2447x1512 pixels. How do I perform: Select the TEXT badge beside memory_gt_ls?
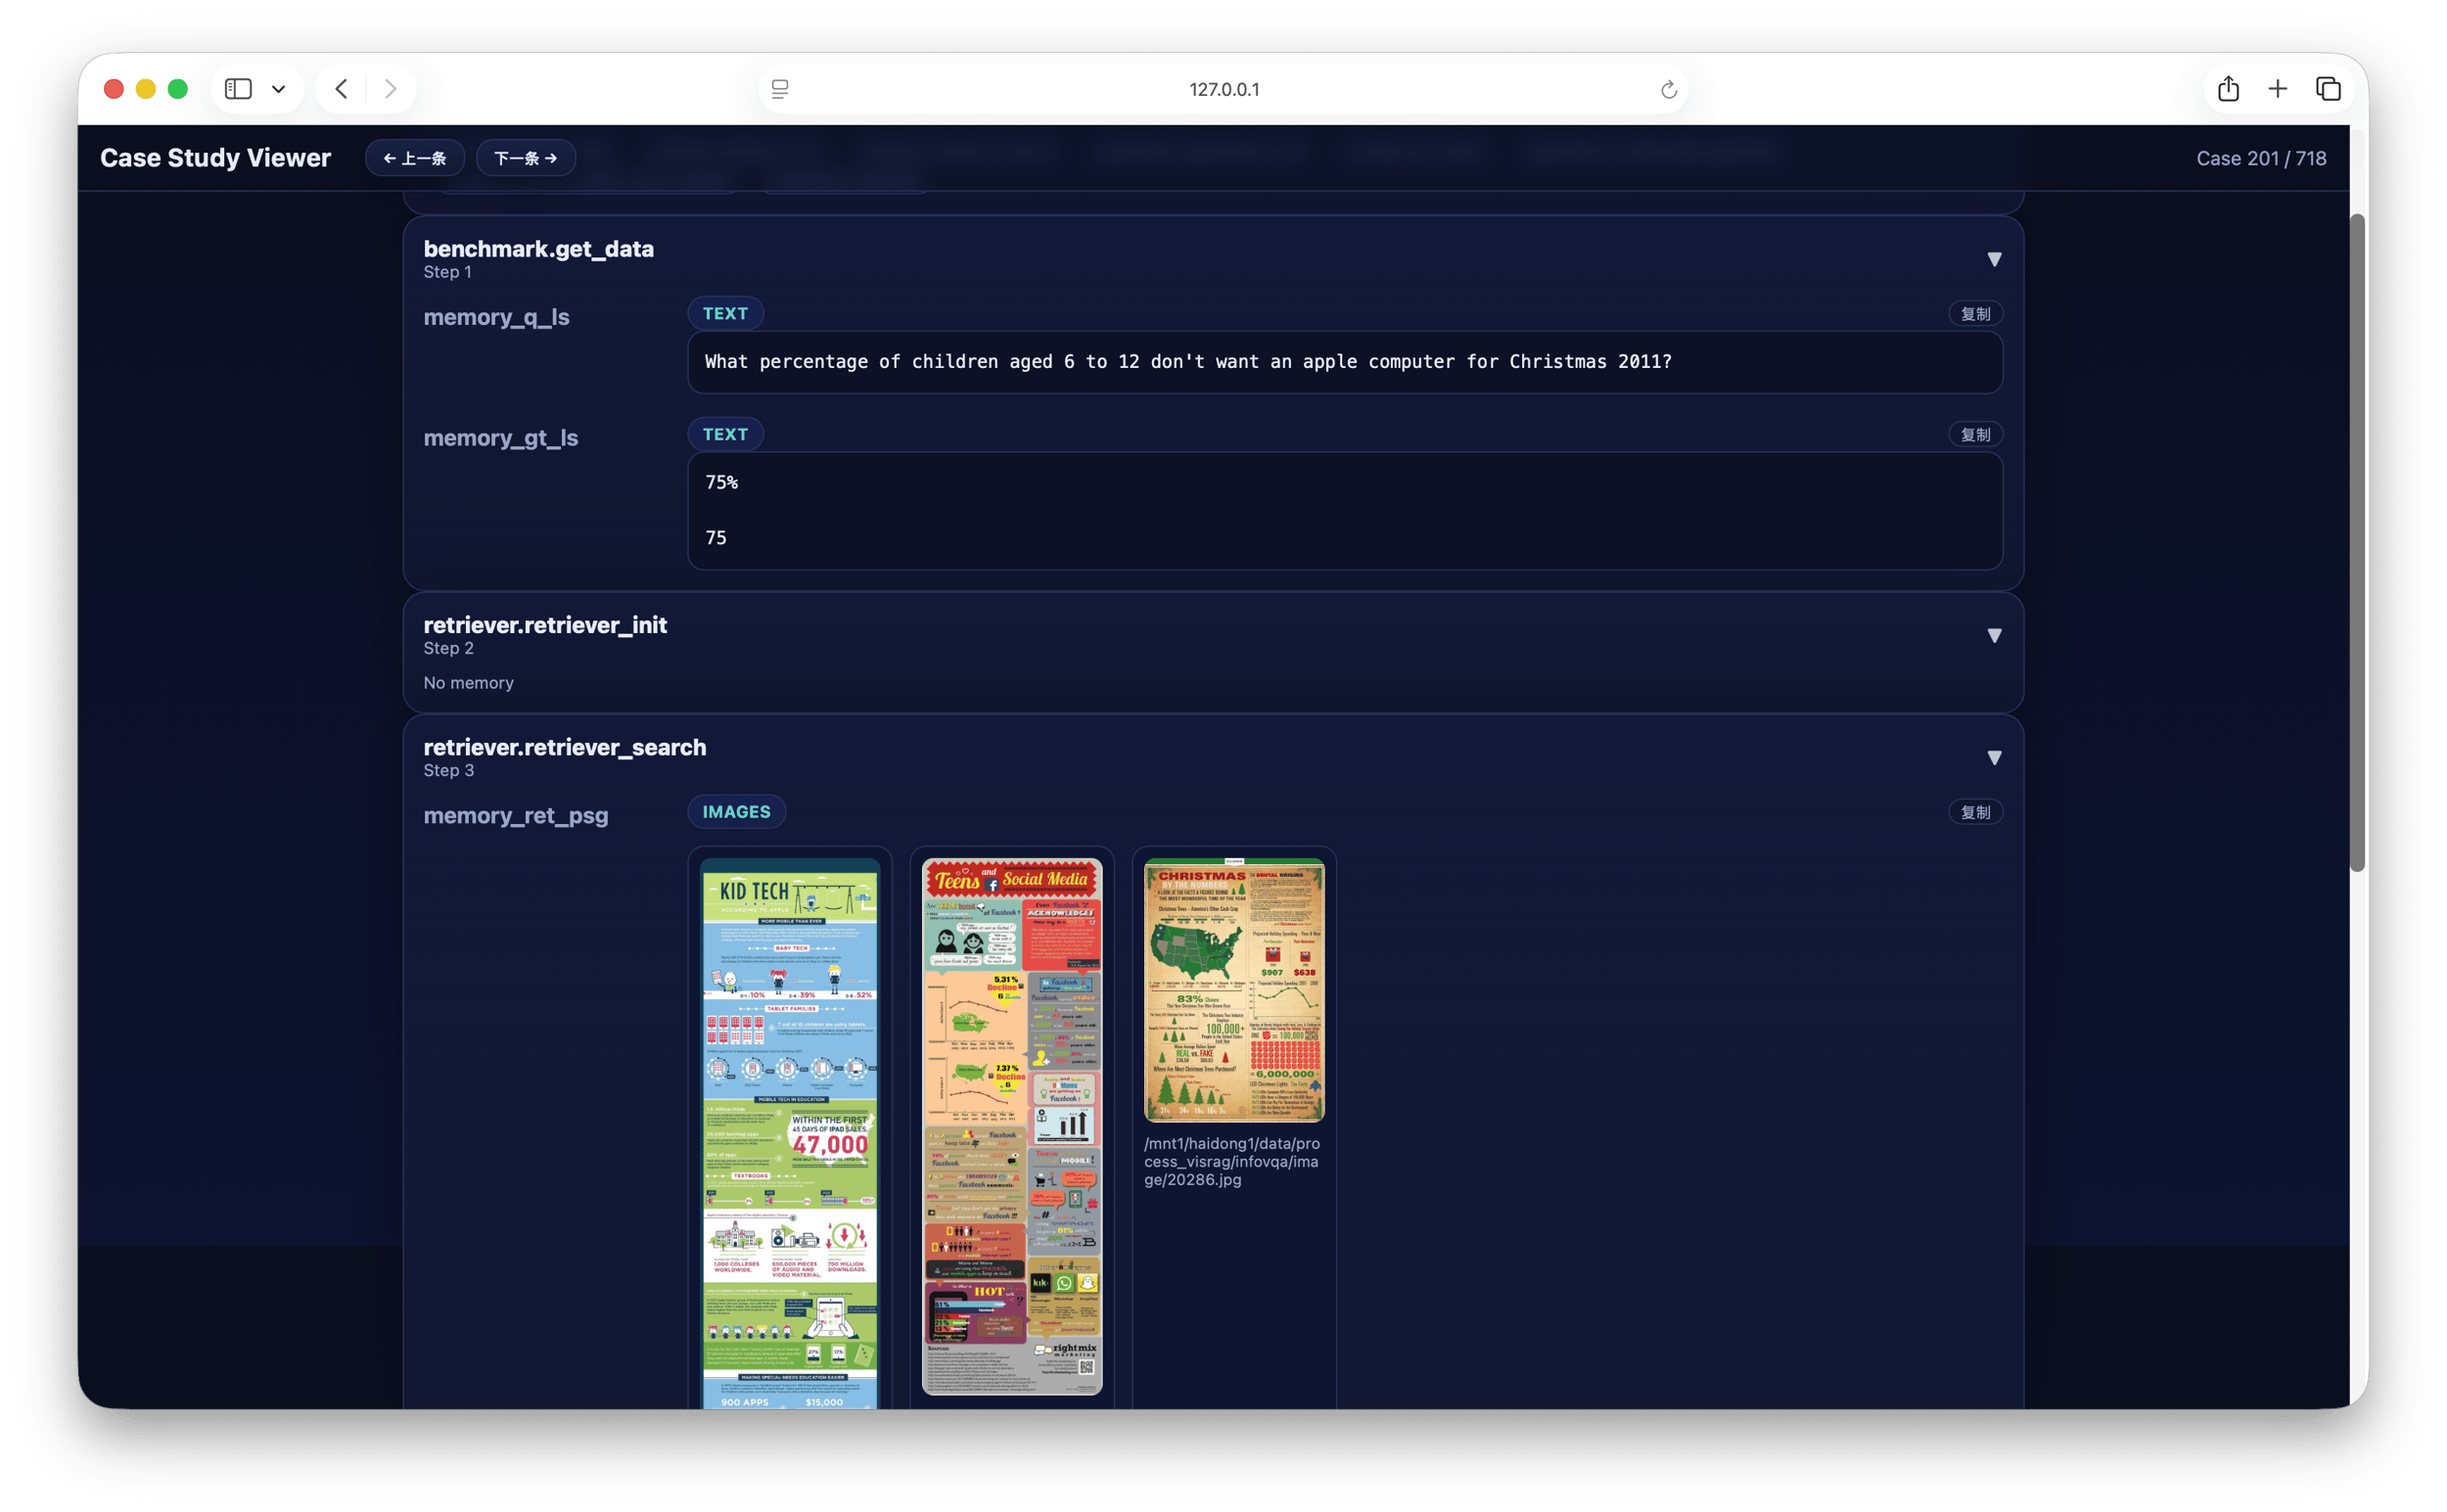(x=725, y=435)
